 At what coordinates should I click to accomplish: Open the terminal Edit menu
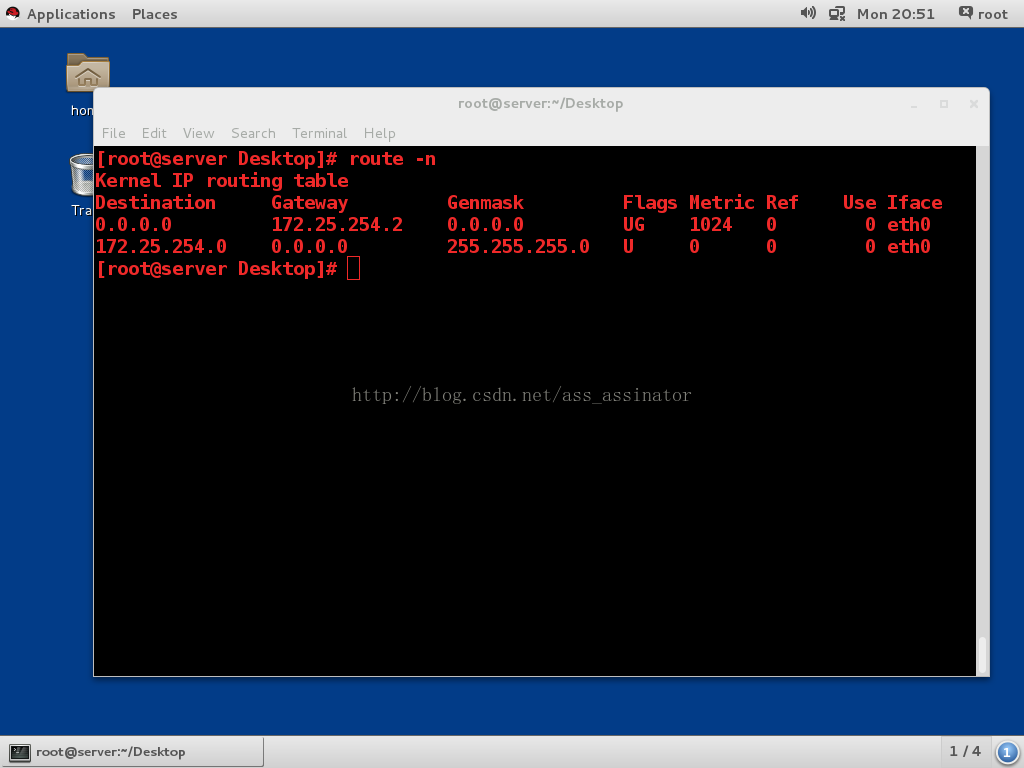(x=154, y=133)
